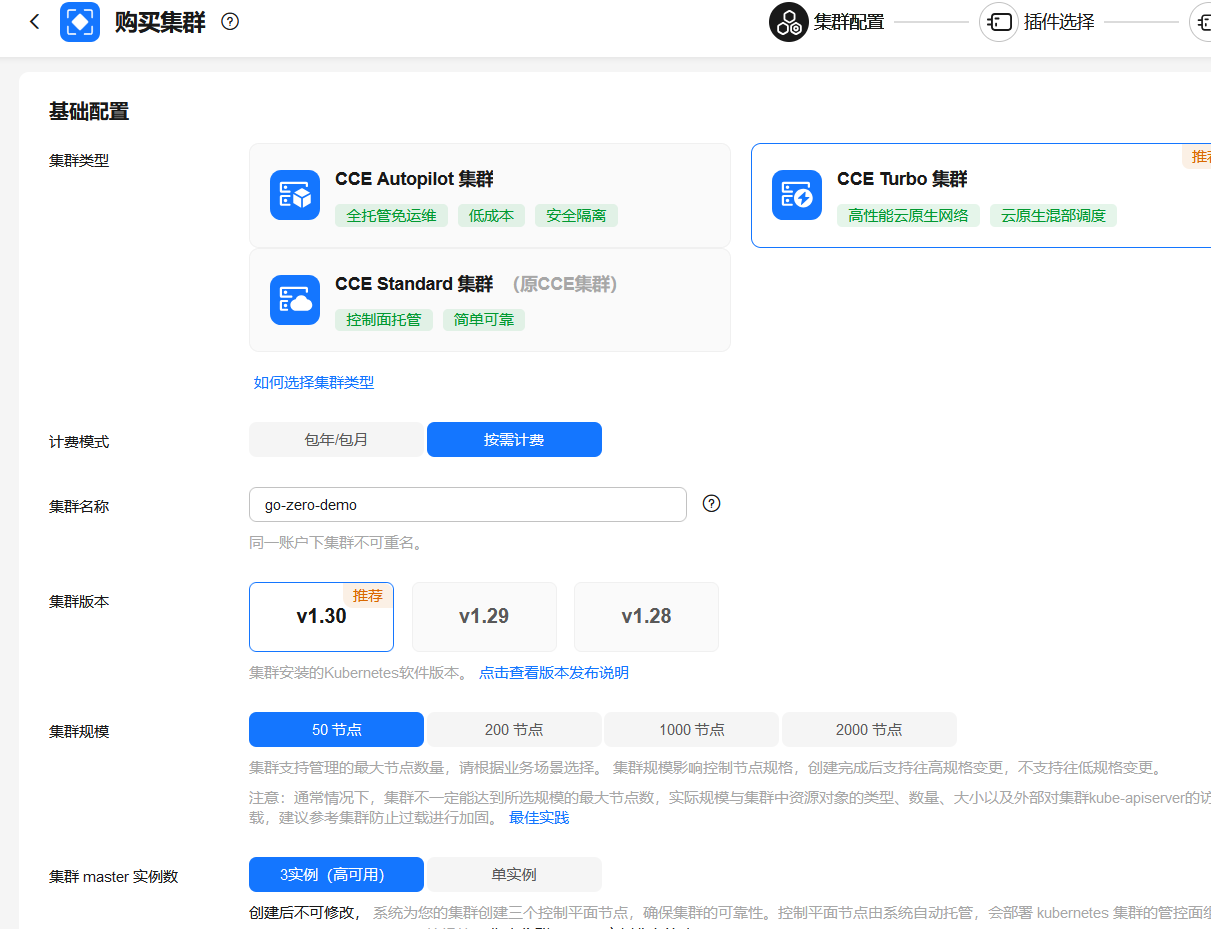Open 最佳实践 link
This screenshot has height=929, width=1211.
[539, 817]
